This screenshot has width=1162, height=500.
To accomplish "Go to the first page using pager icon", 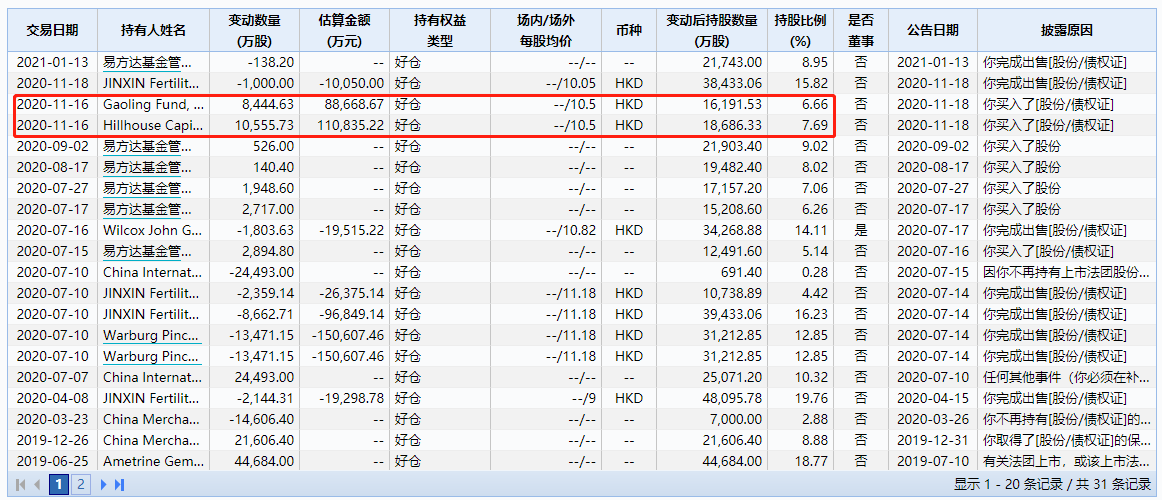I will pyautogui.click(x=21, y=485).
